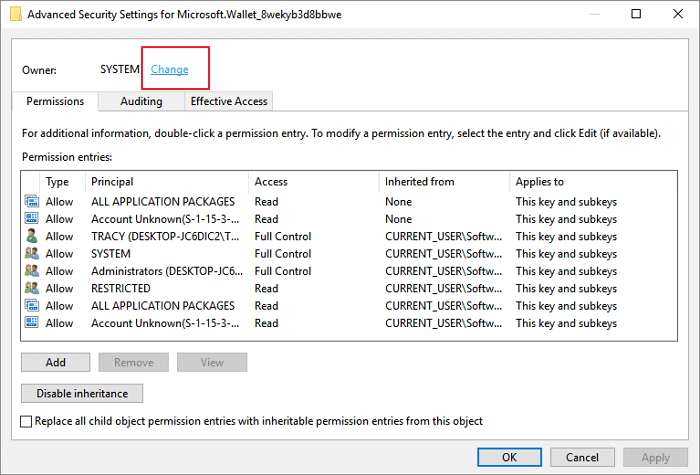Viewport: 700px width, 475px height.
Task: Click the Change owner link
Action: (x=169, y=69)
